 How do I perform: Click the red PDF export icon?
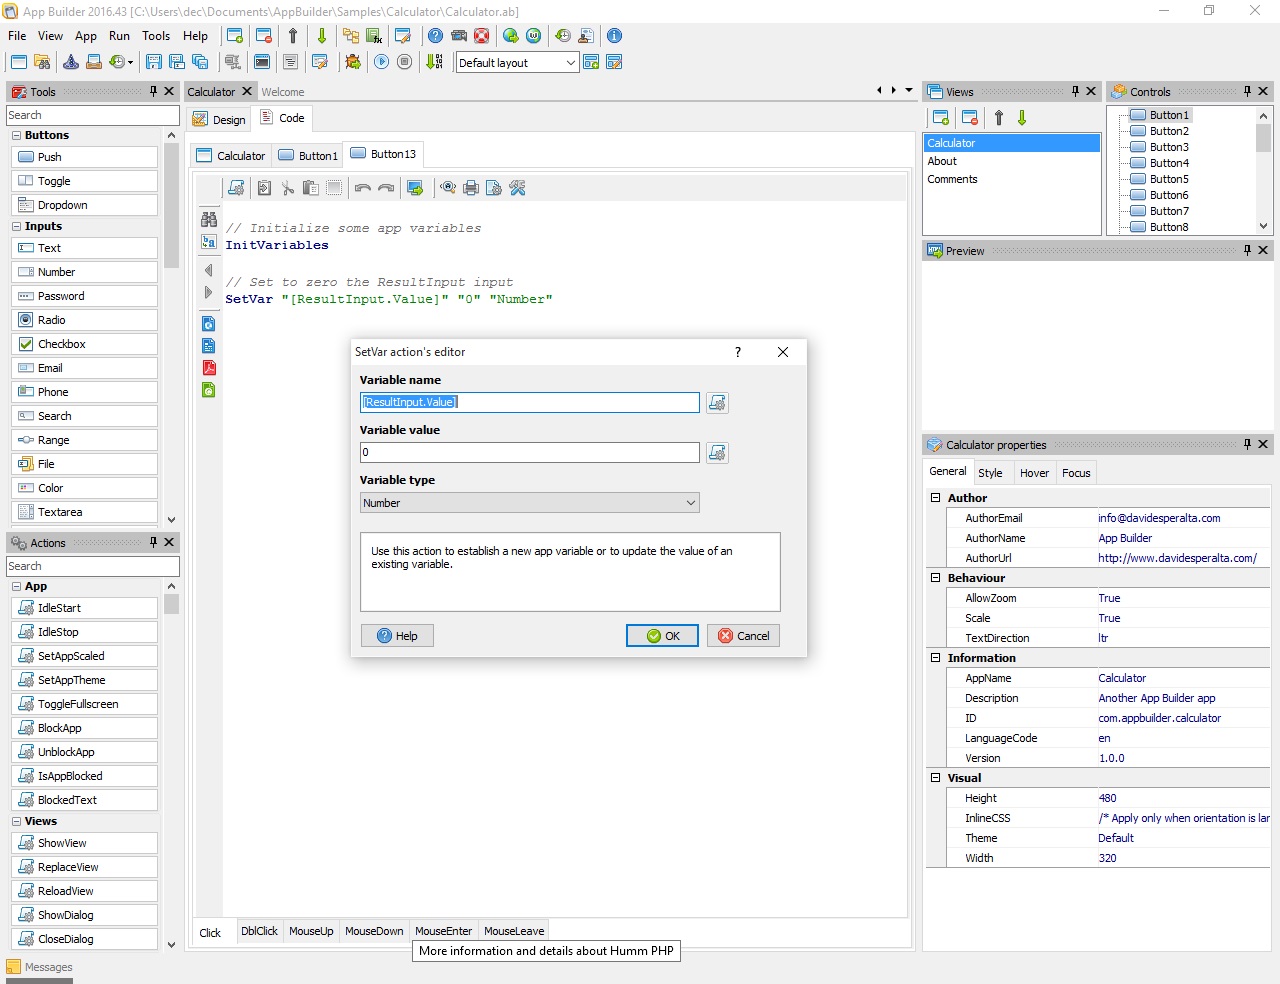point(209,368)
